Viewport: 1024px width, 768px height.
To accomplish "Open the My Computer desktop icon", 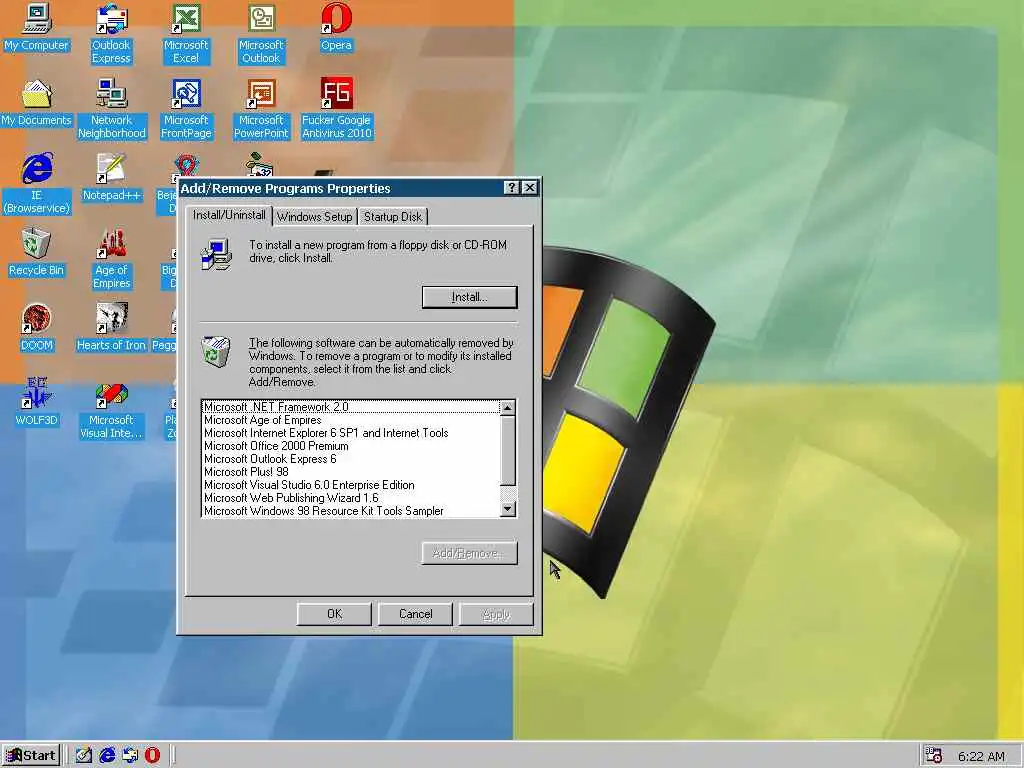I will click(x=36, y=28).
